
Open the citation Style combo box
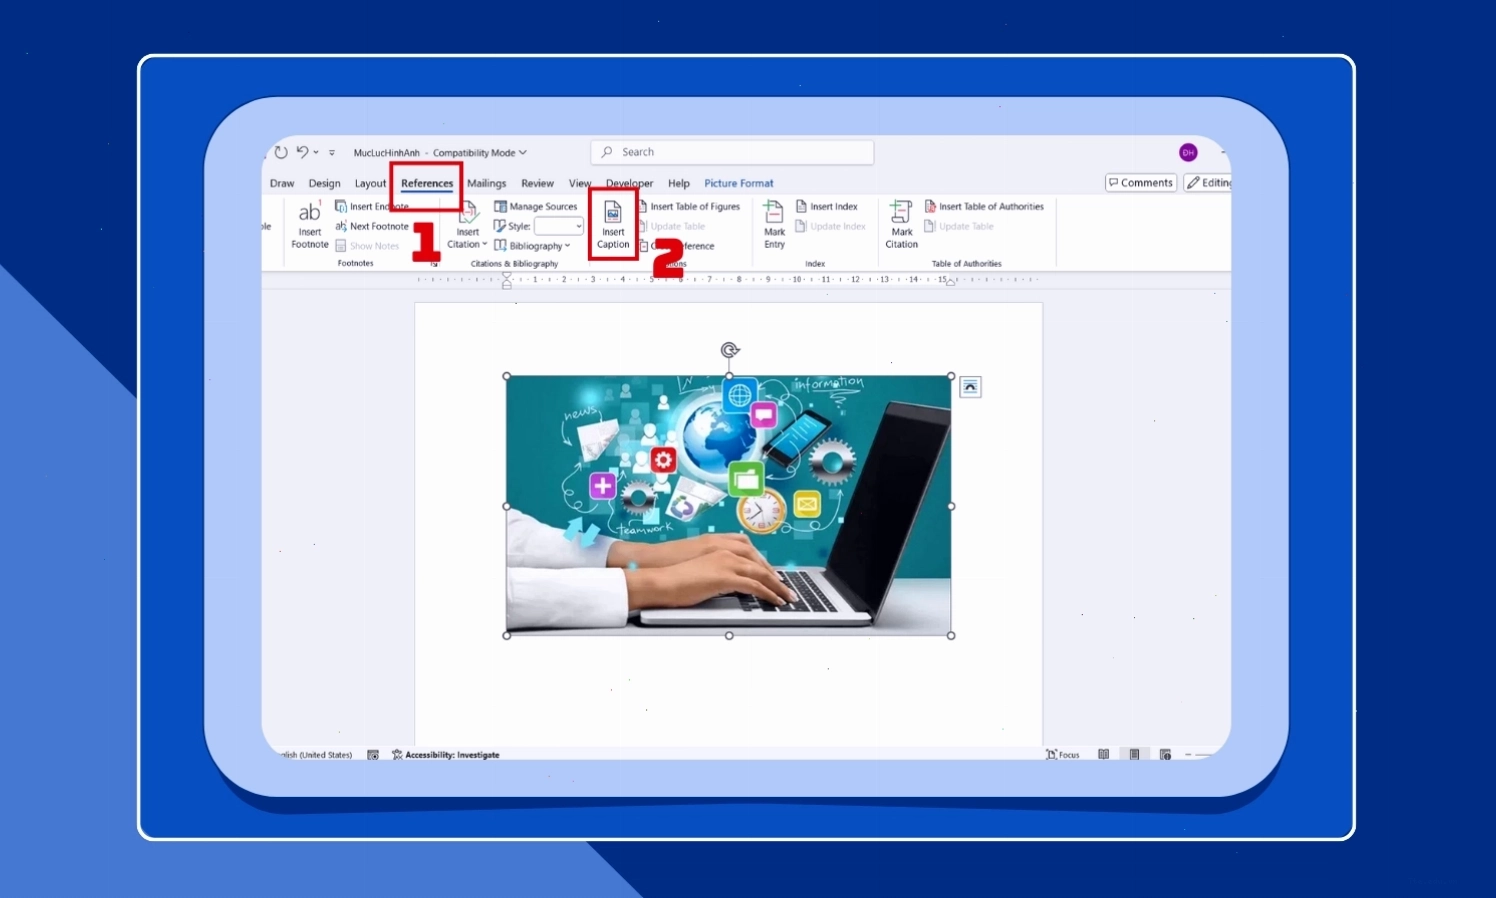click(x=558, y=226)
